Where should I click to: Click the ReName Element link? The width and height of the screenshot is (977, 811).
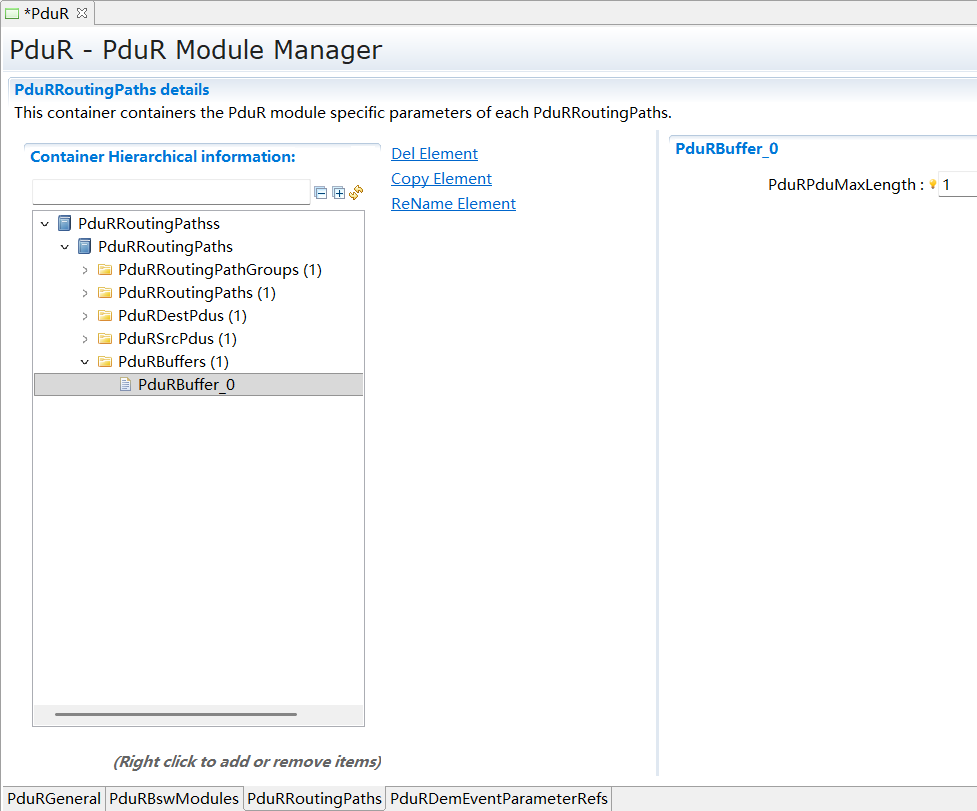(453, 203)
